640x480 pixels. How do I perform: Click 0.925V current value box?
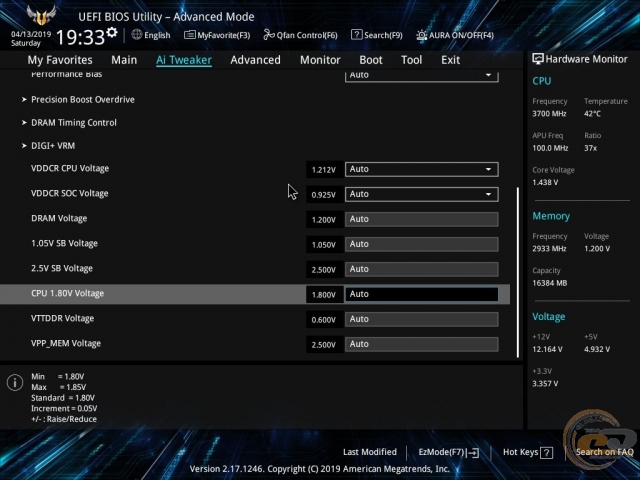(x=324, y=195)
